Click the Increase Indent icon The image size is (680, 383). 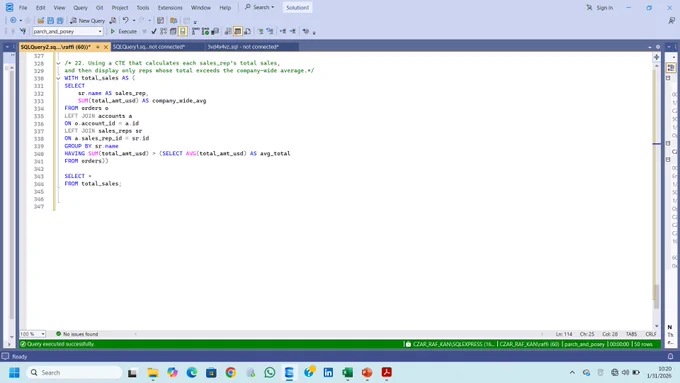(x=293, y=31)
